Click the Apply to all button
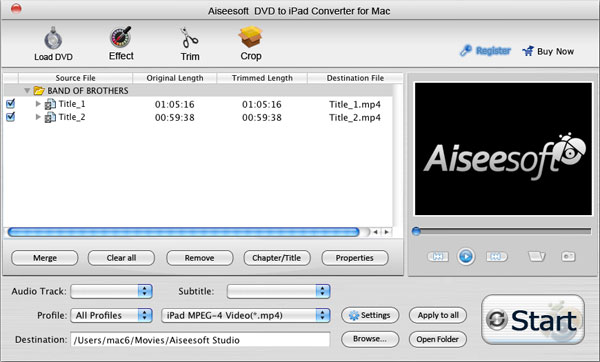Image resolution: width=600 pixels, height=362 pixels. point(438,315)
